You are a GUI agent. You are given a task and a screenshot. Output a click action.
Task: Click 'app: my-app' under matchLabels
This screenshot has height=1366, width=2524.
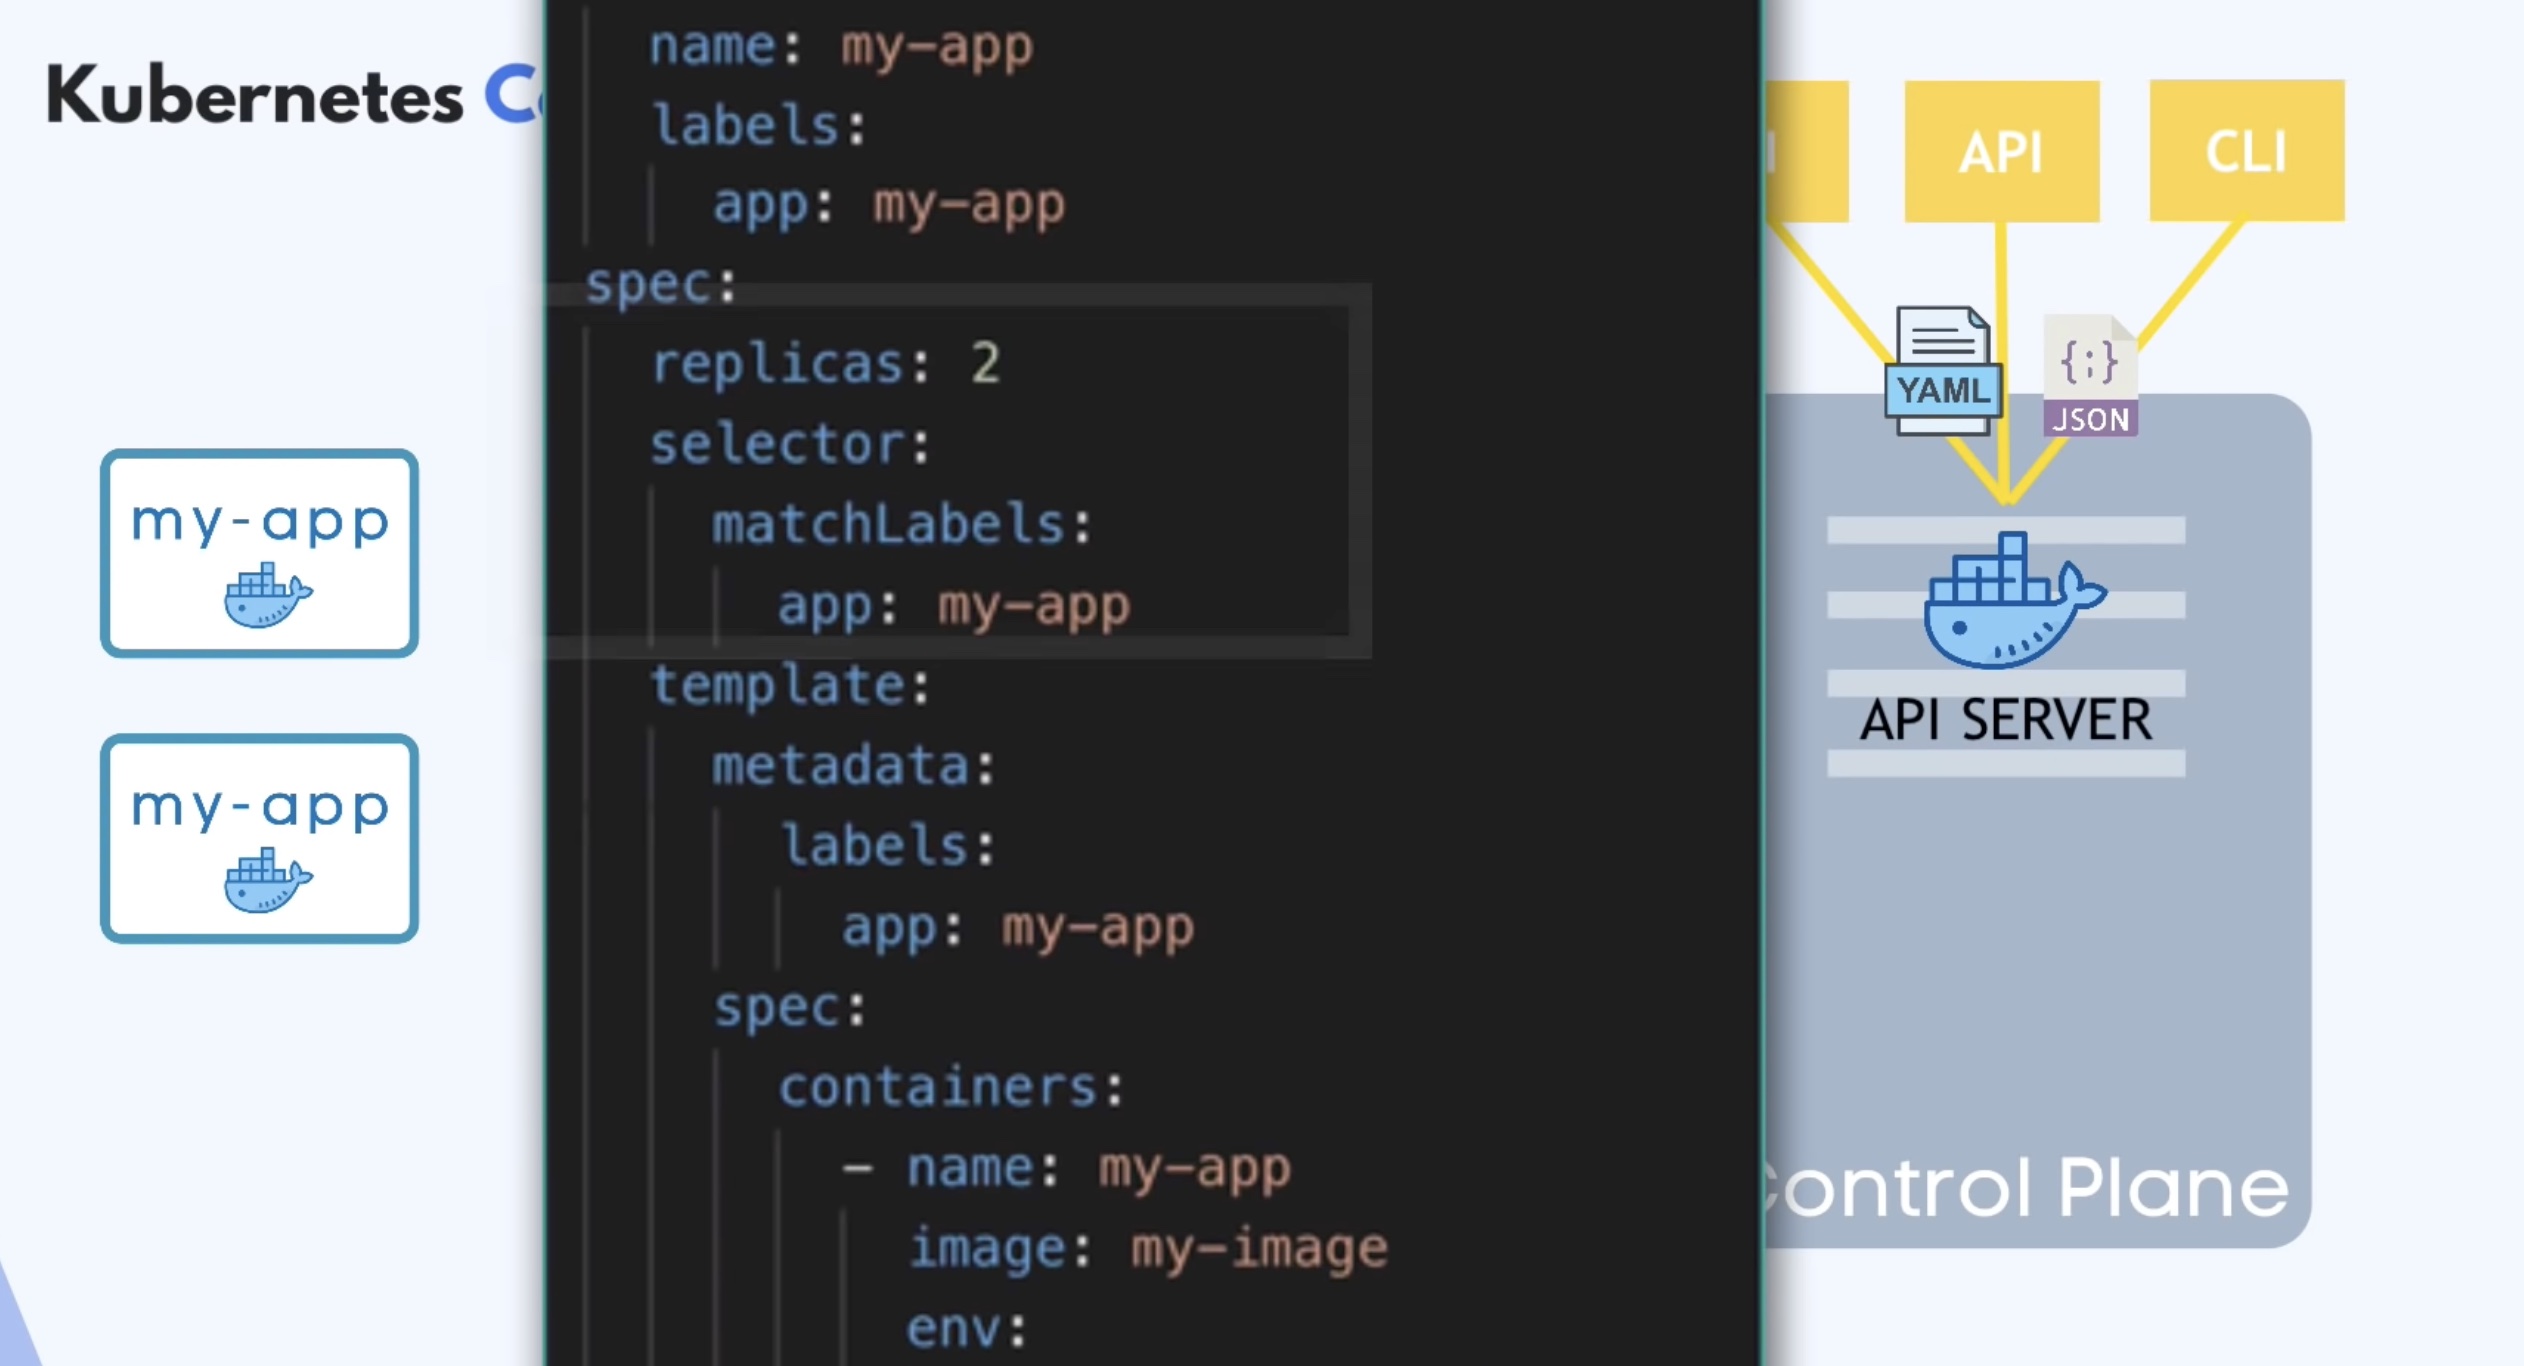tap(954, 606)
